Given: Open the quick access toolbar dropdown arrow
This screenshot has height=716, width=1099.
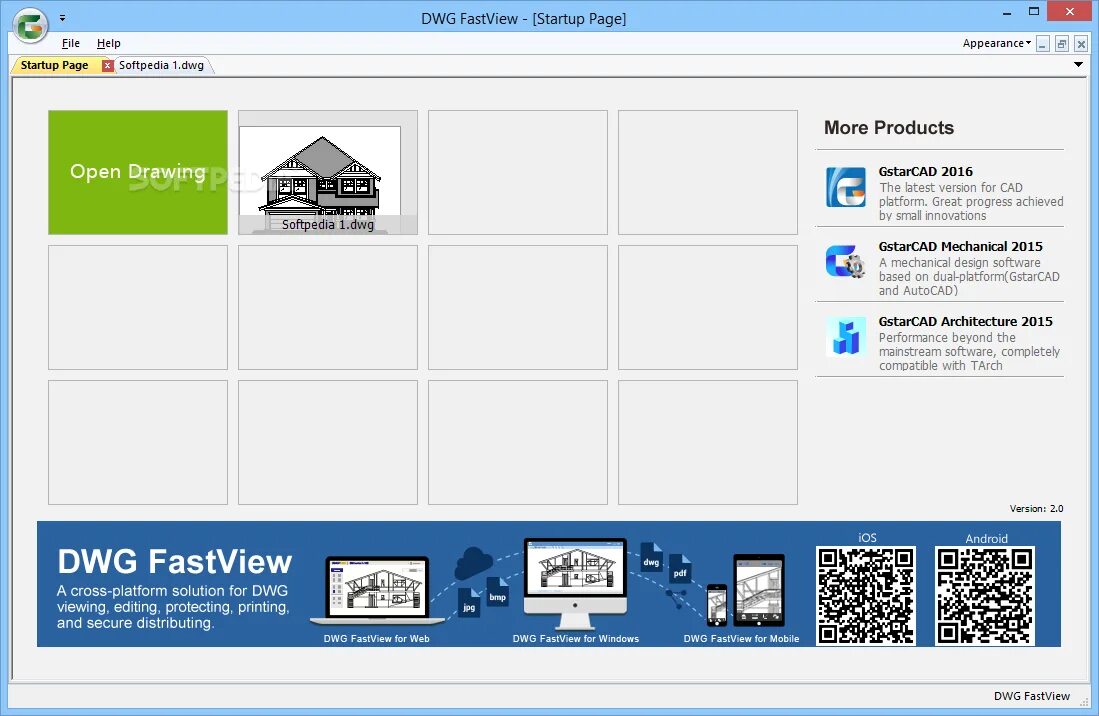Looking at the screenshot, I should pyautogui.click(x=62, y=18).
